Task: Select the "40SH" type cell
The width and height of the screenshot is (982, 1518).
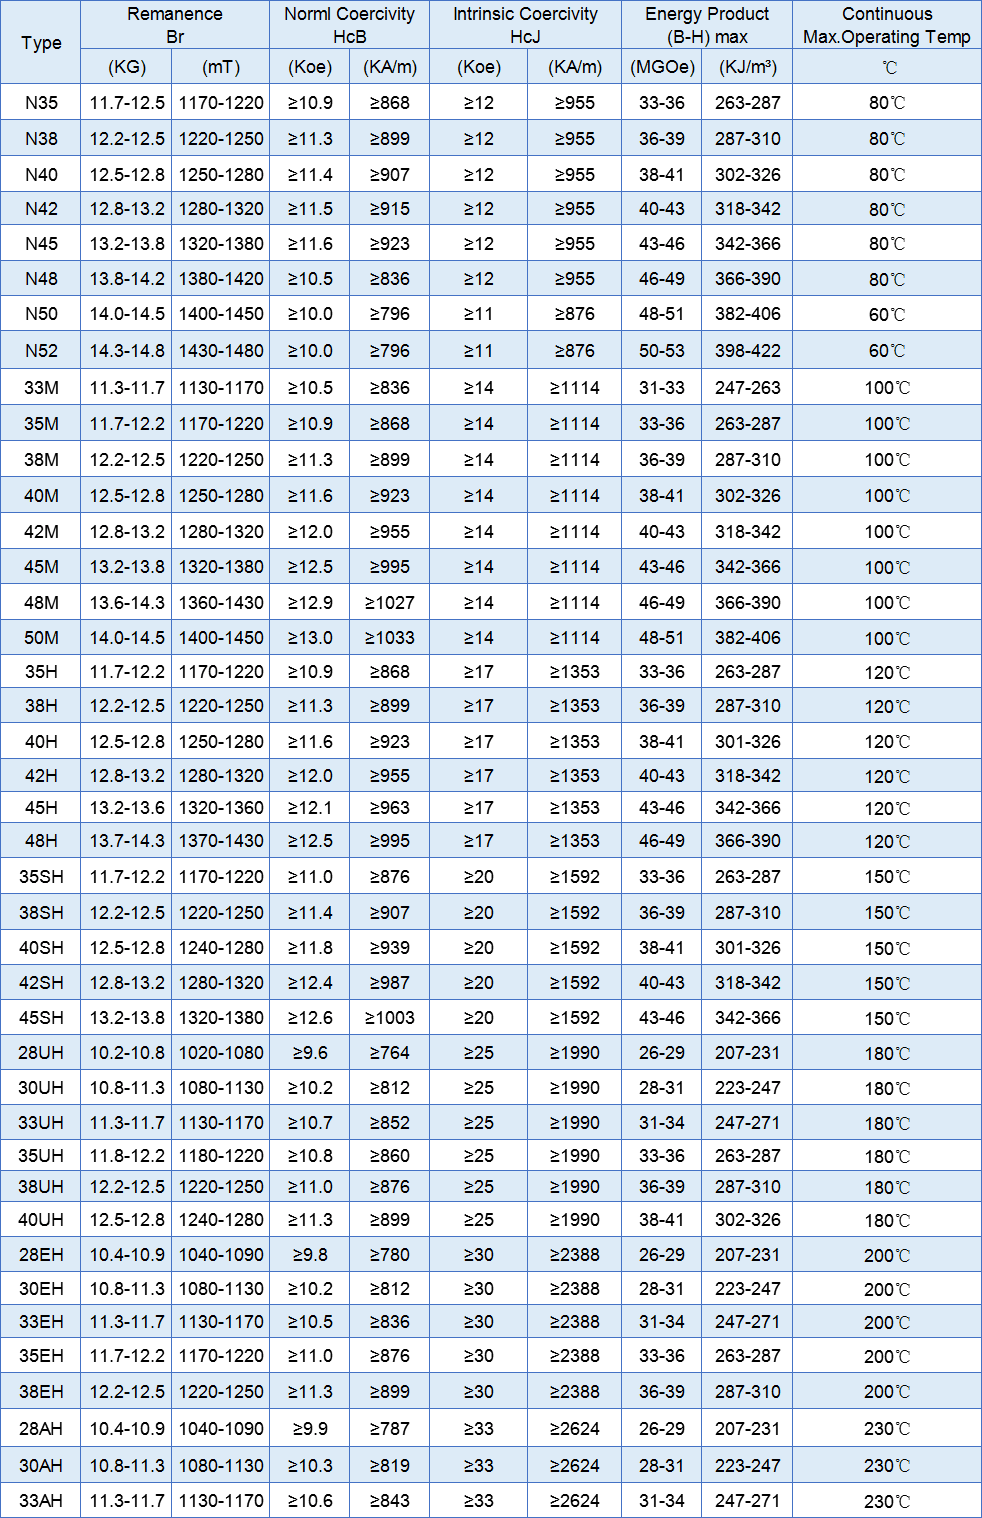Action: [x=41, y=947]
